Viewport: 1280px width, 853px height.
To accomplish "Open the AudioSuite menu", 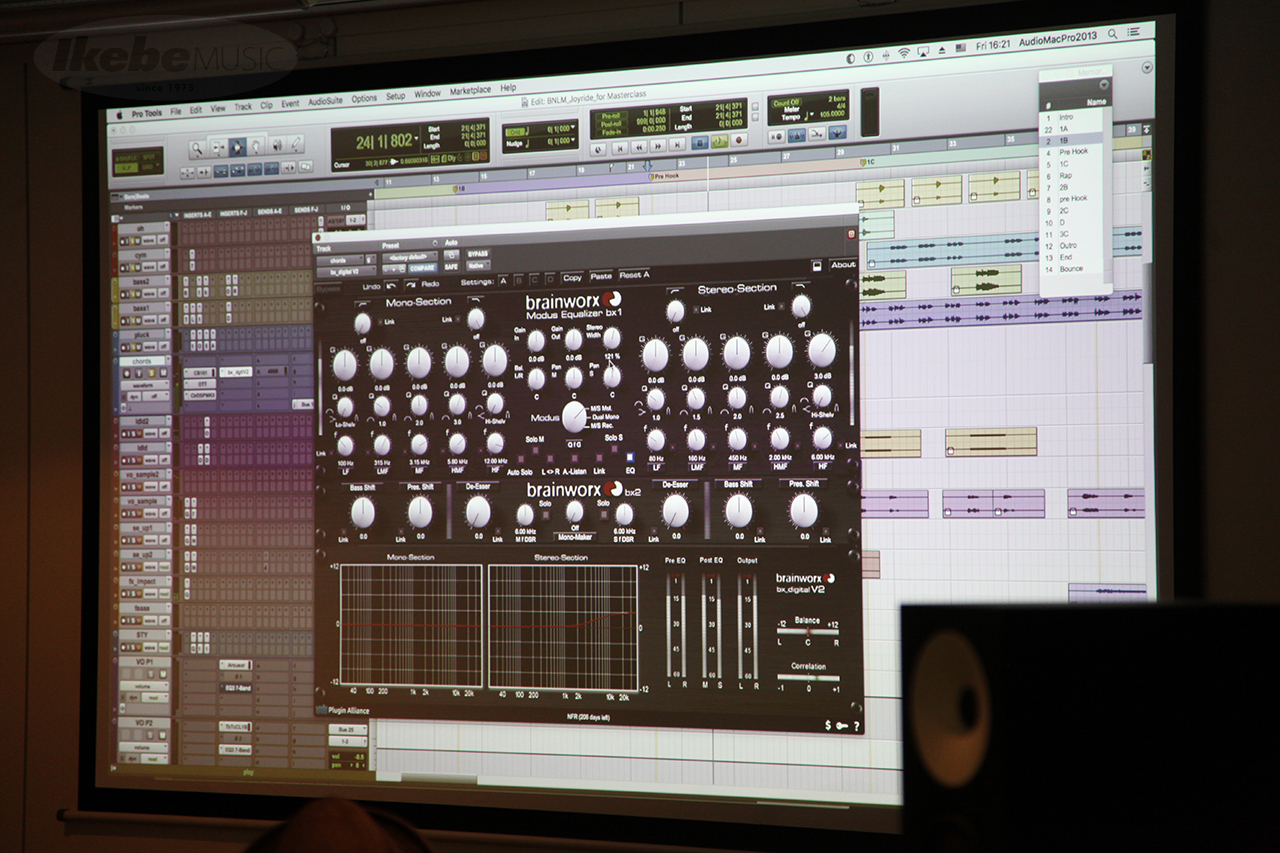I will pos(325,100).
